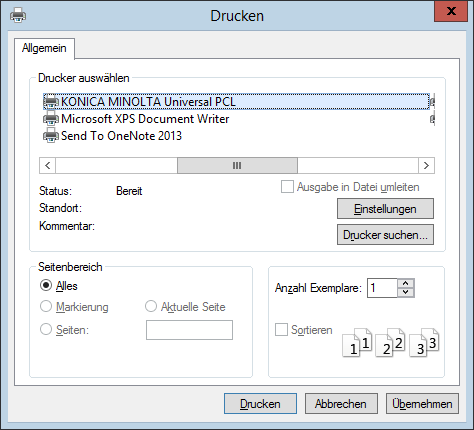Select the Microsoft XPS Document Writer printer icon
Viewport: 474px width, 430px height.
pos(51,119)
